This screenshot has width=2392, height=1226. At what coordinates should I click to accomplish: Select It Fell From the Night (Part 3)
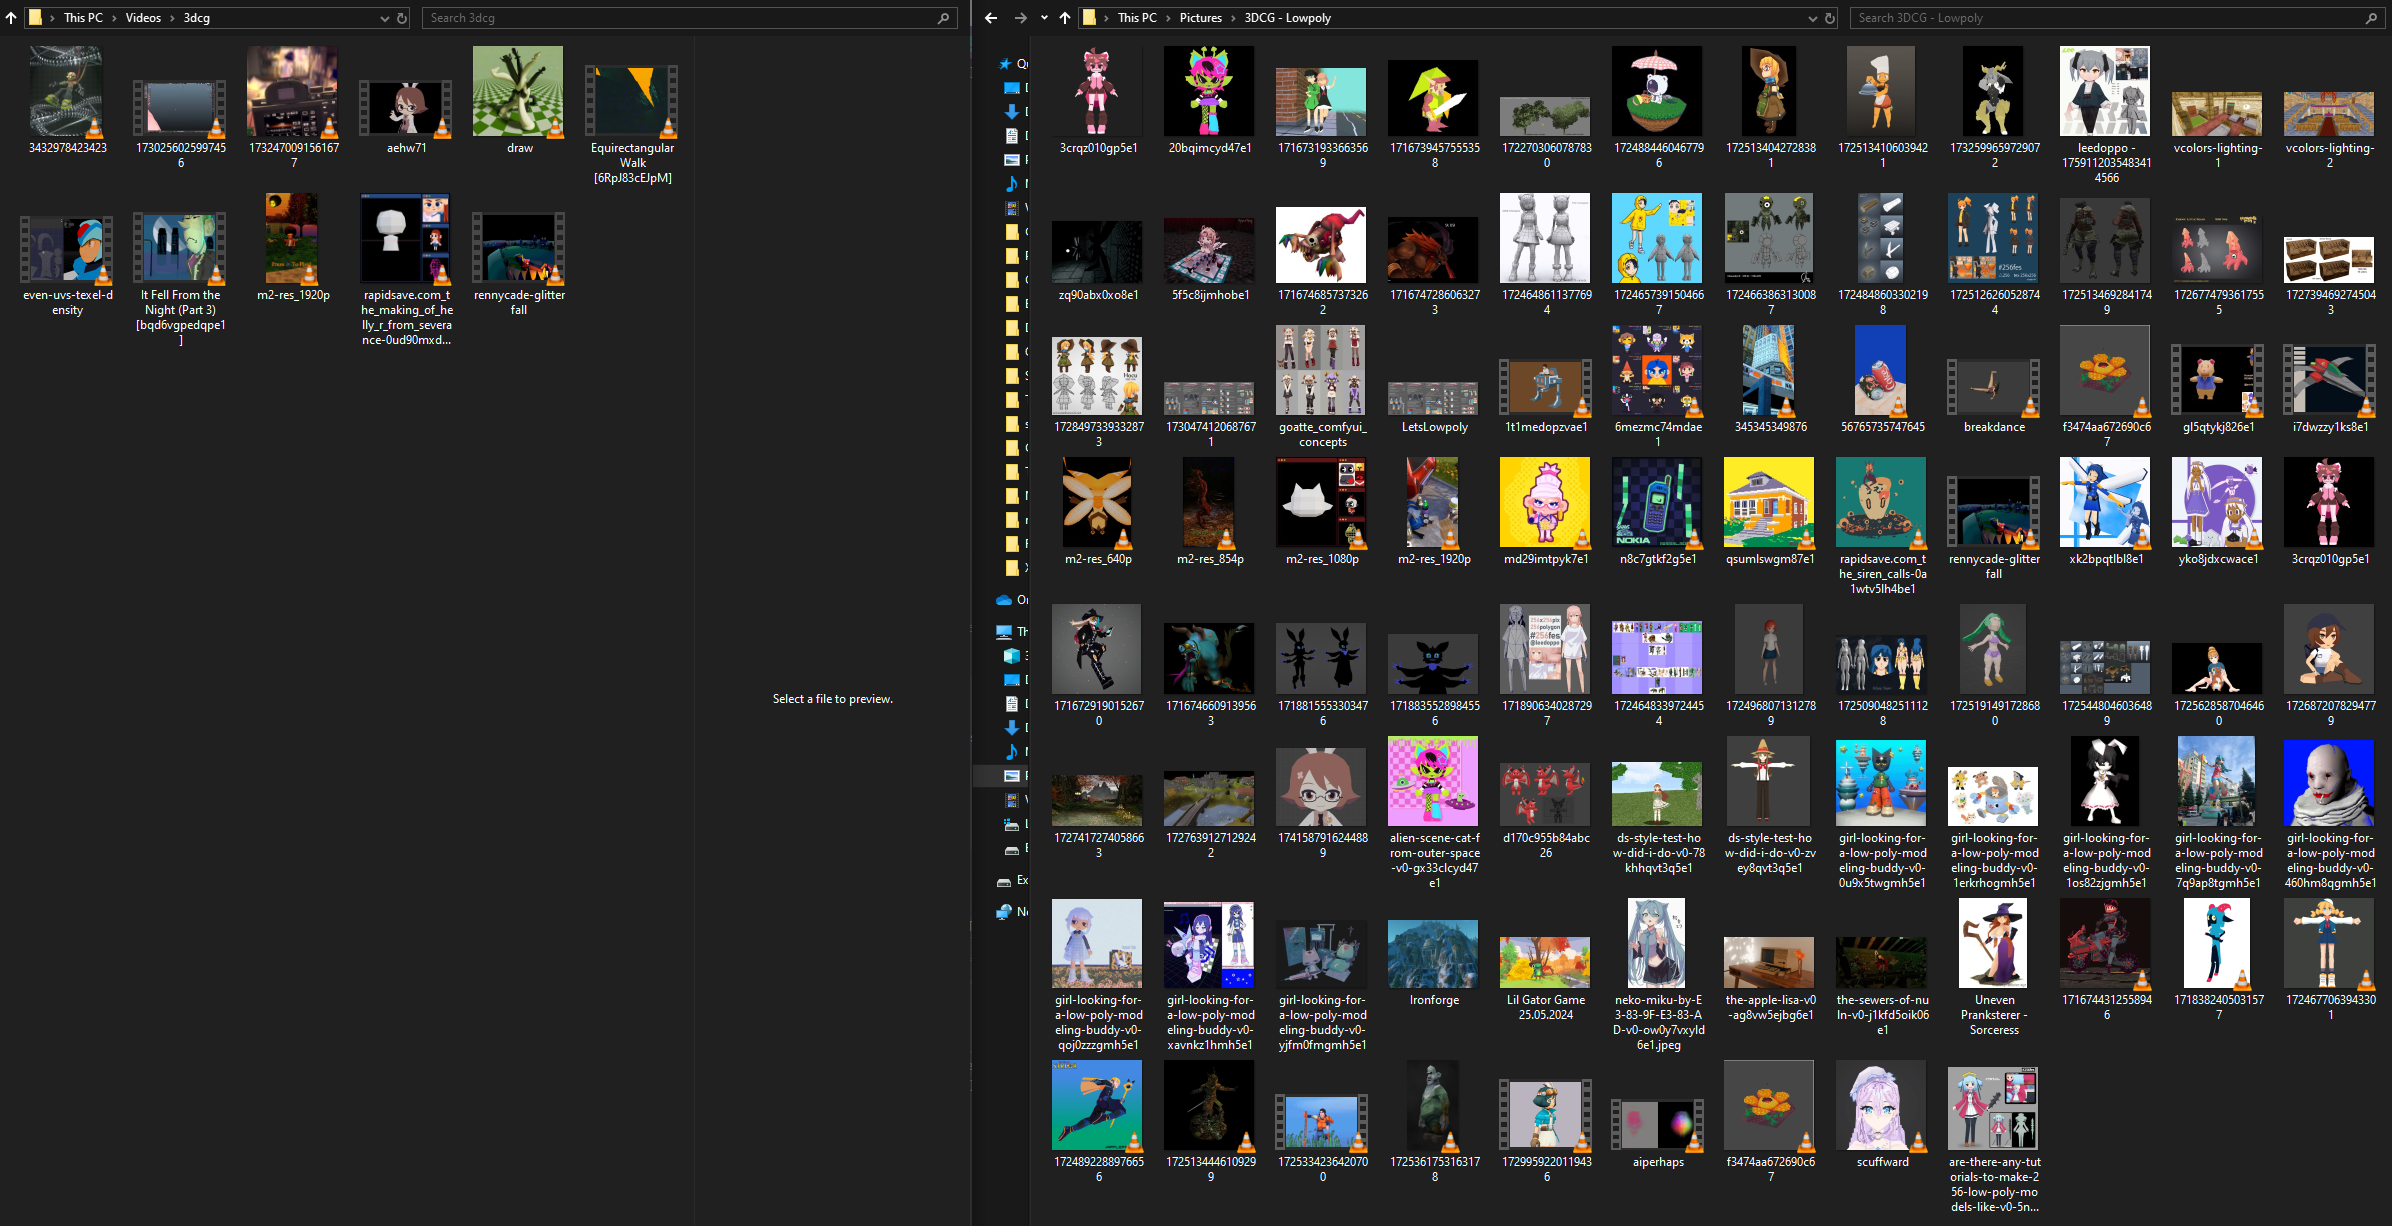pos(180,279)
